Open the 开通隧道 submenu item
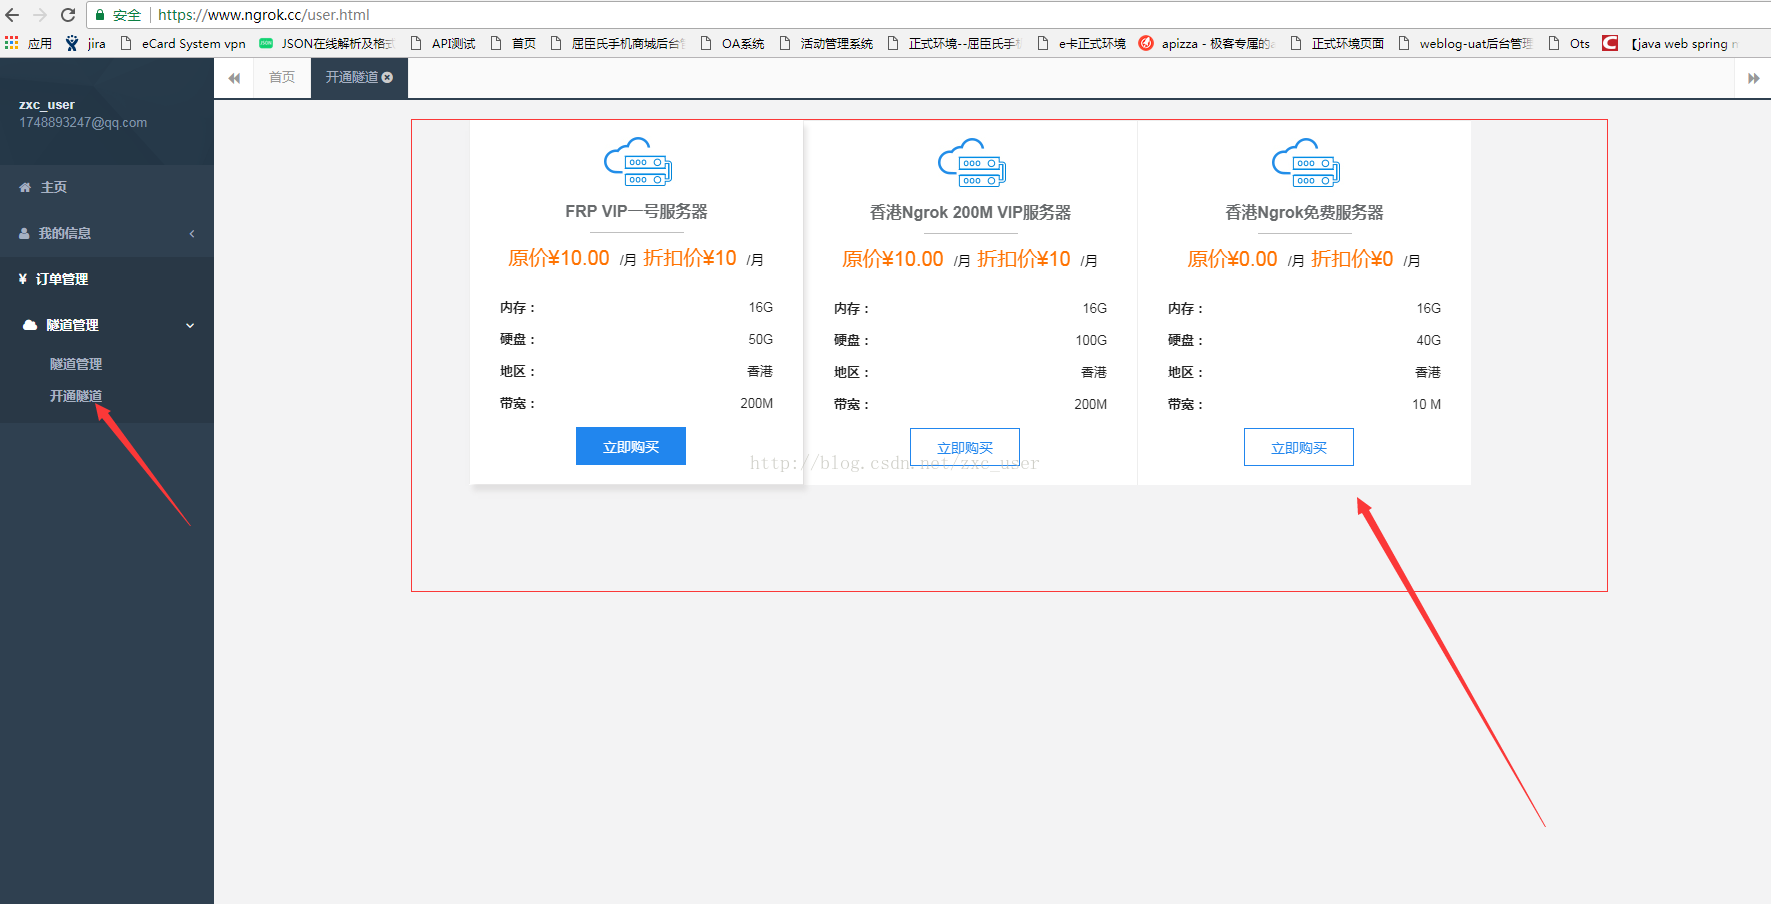The image size is (1771, 904). click(x=76, y=396)
